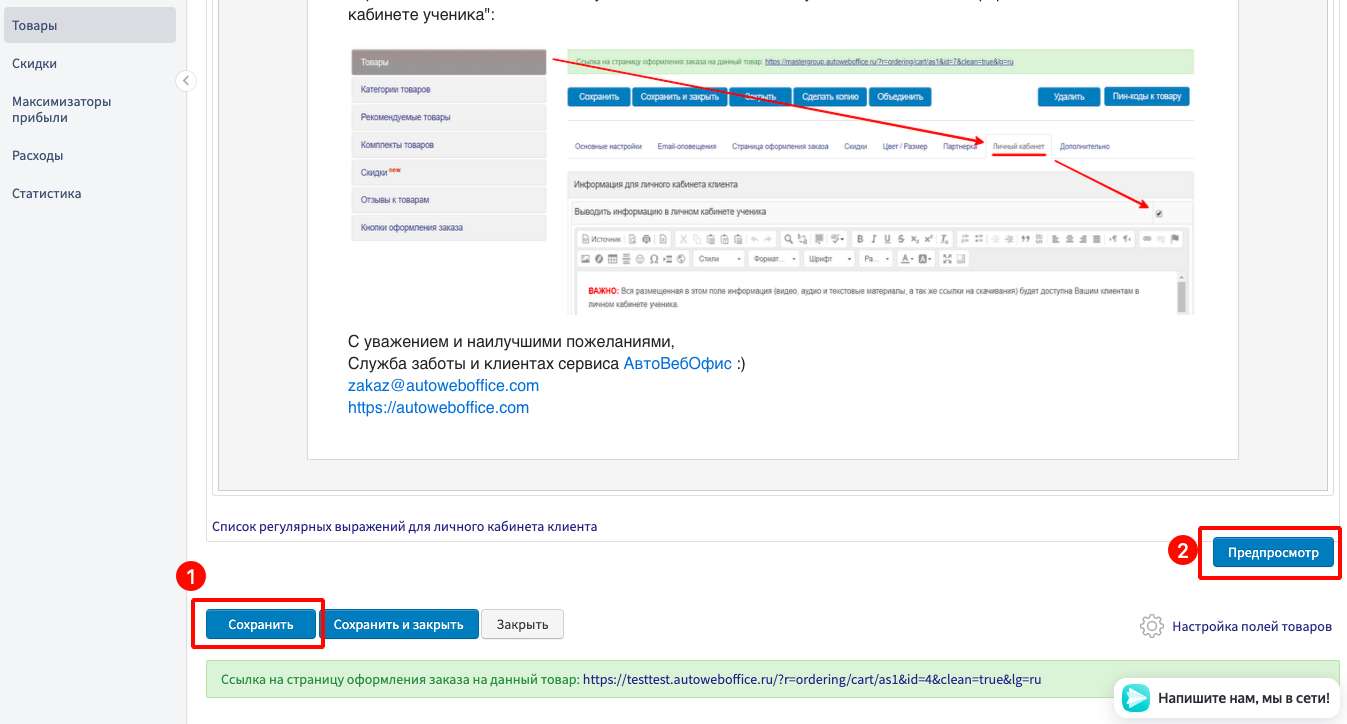Viewport: 1347px width, 724px height.
Task: Click the Напишите нам, мы в сети chat text
Action: tap(1243, 698)
